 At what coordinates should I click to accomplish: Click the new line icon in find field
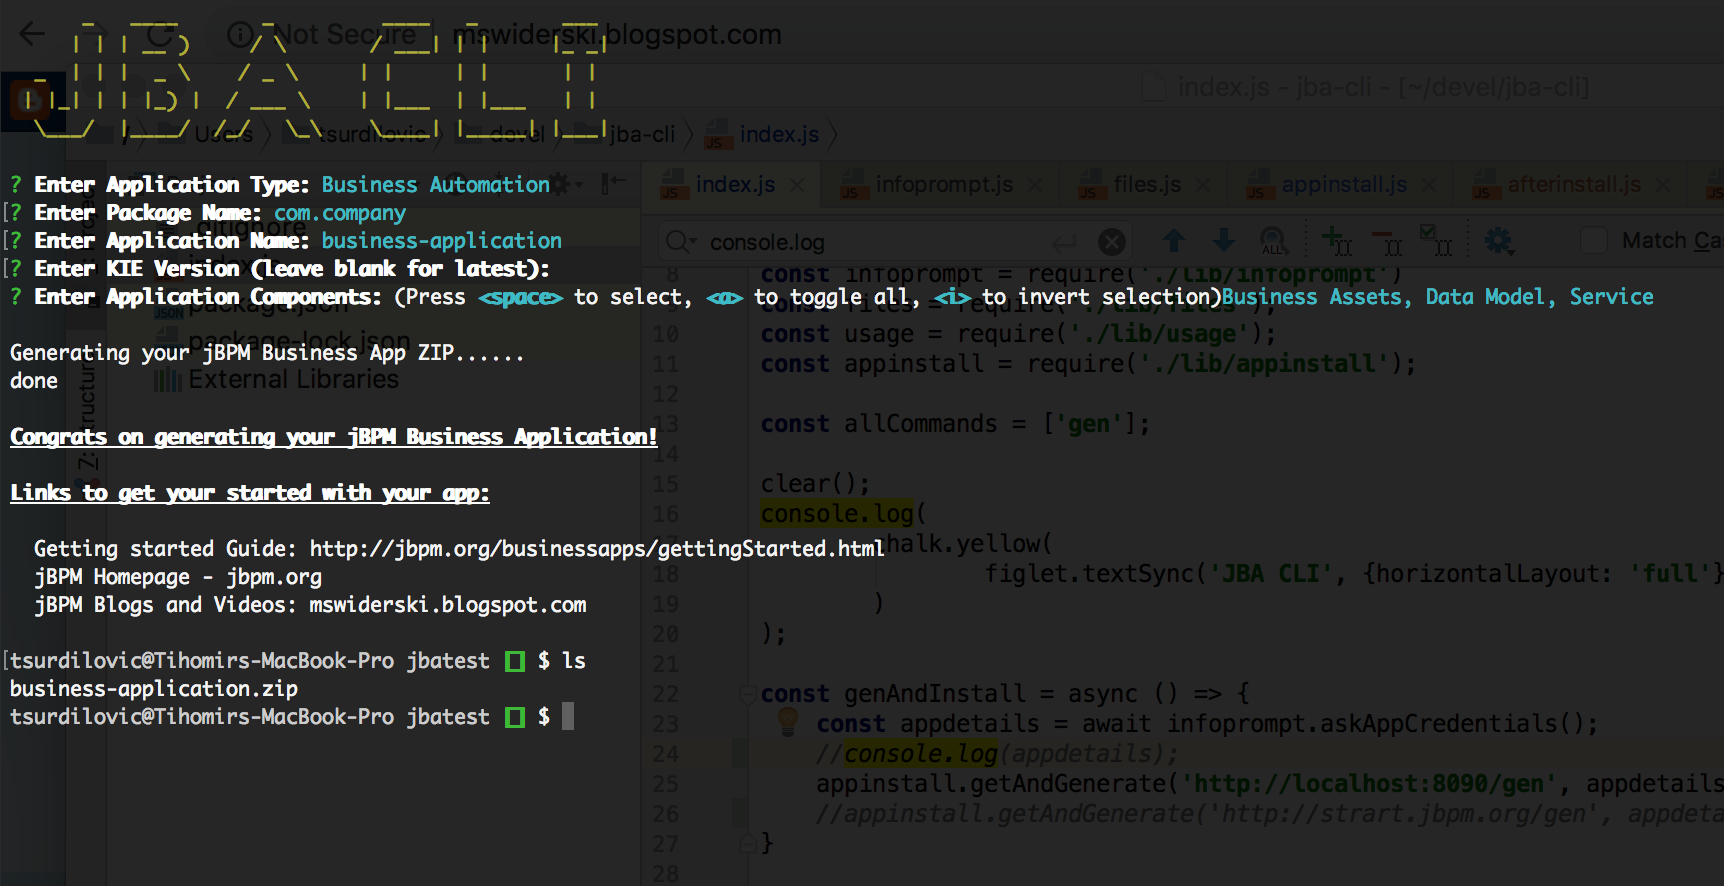[x=1065, y=242]
